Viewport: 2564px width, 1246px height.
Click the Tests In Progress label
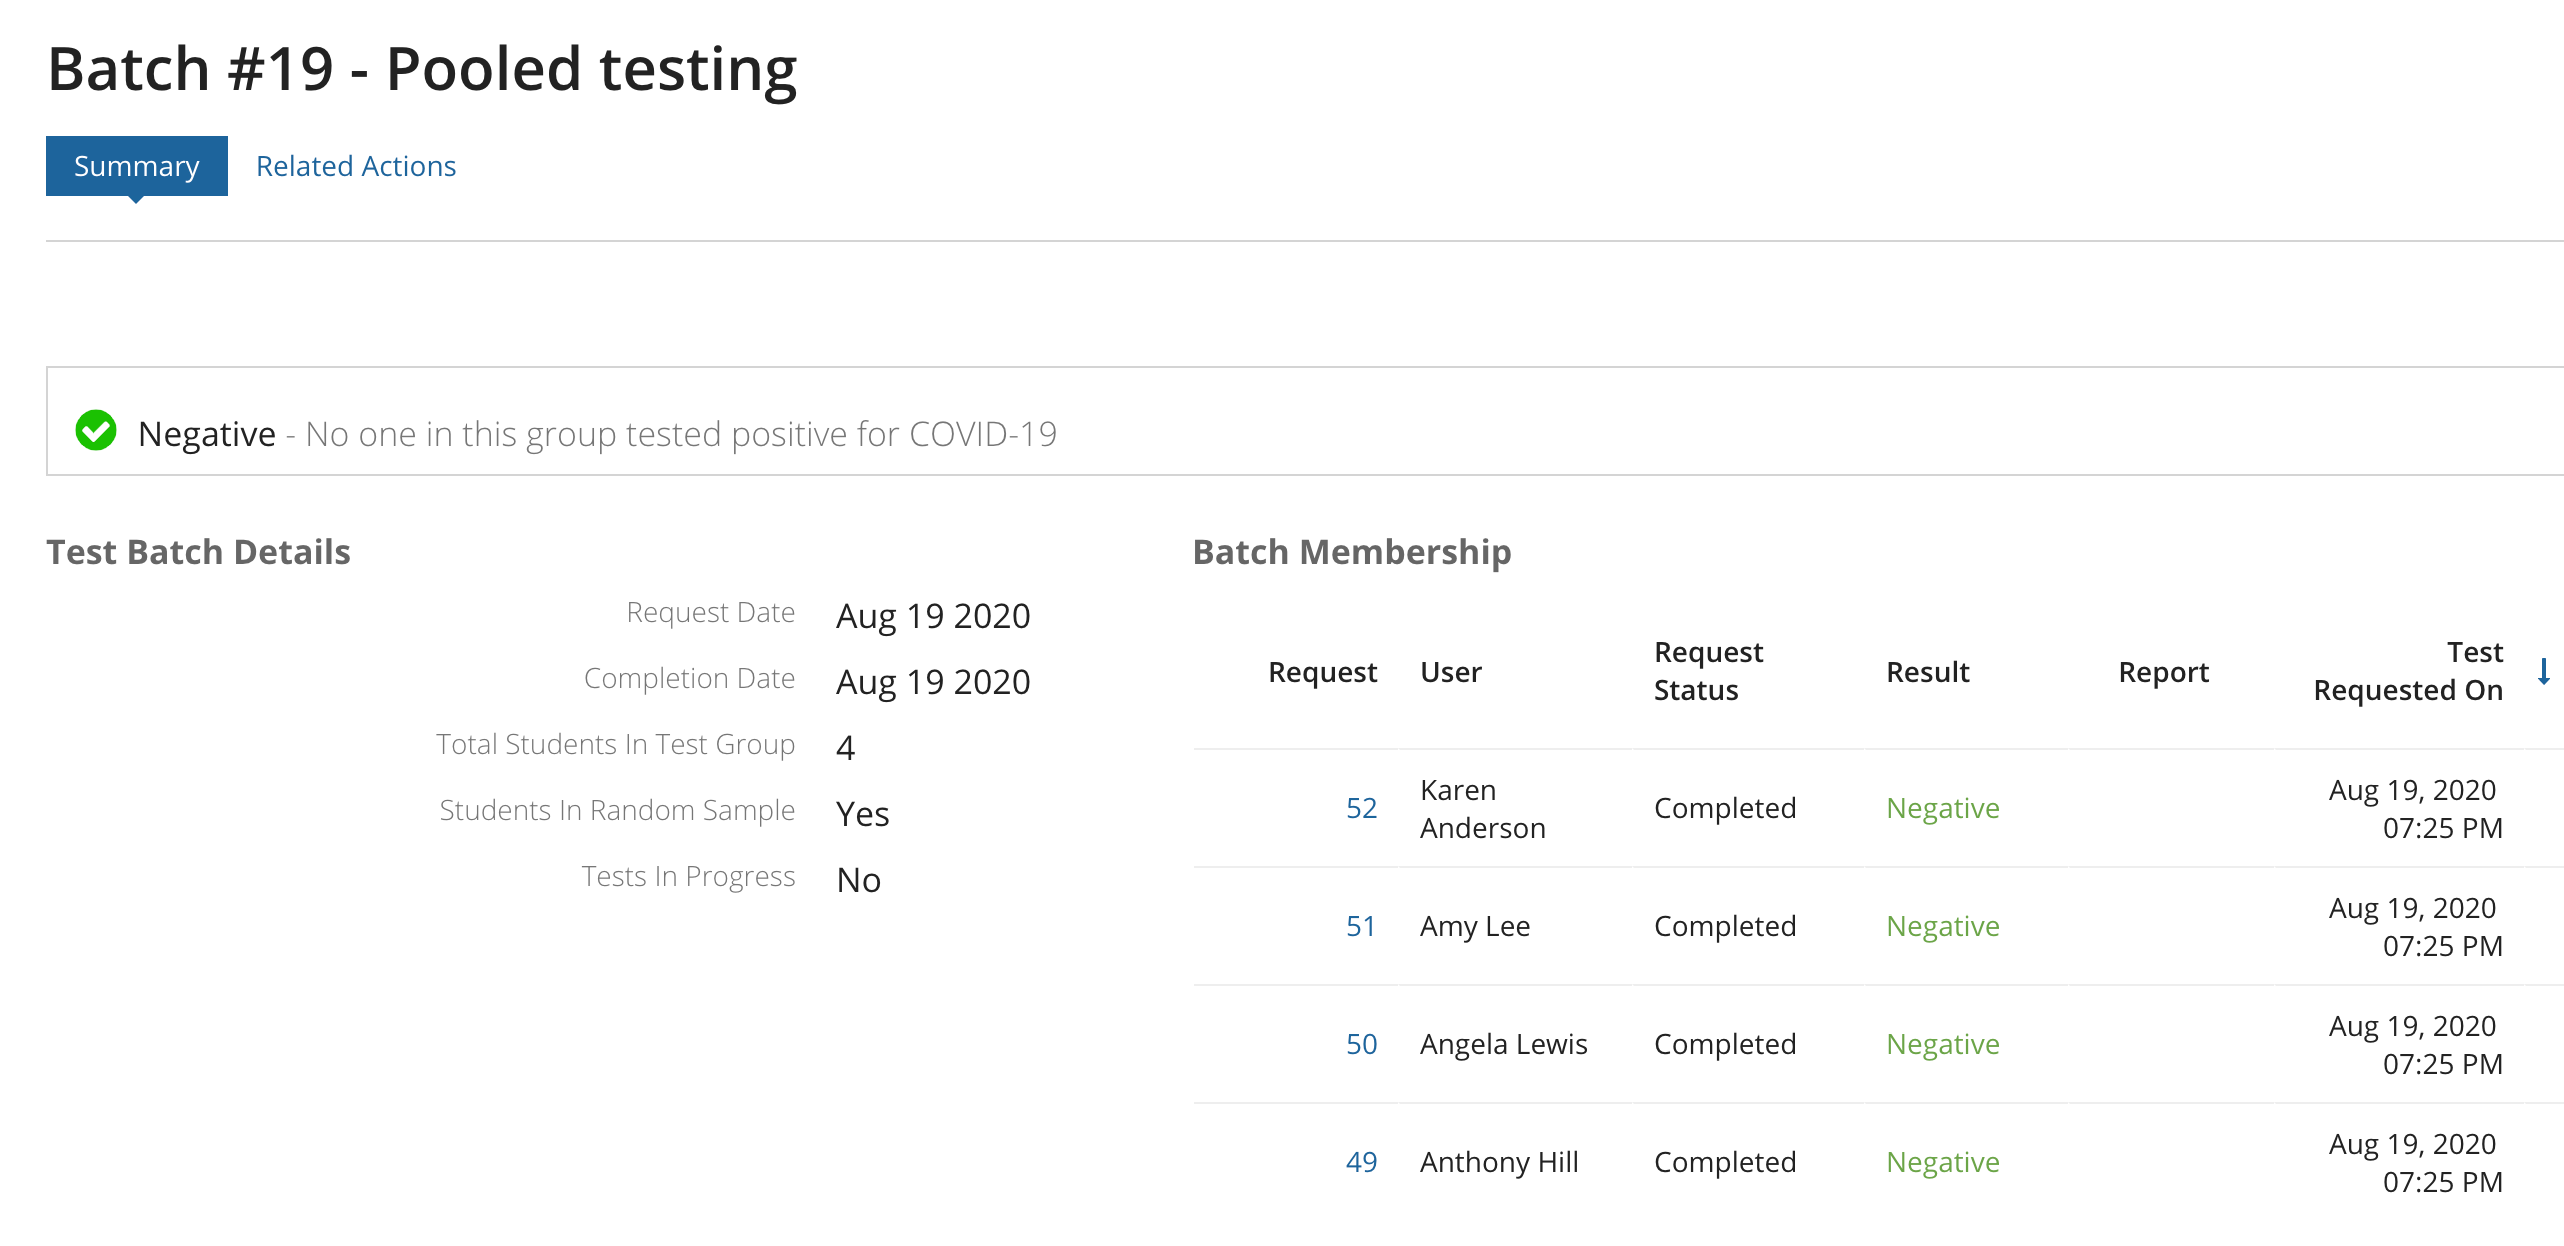coord(689,876)
